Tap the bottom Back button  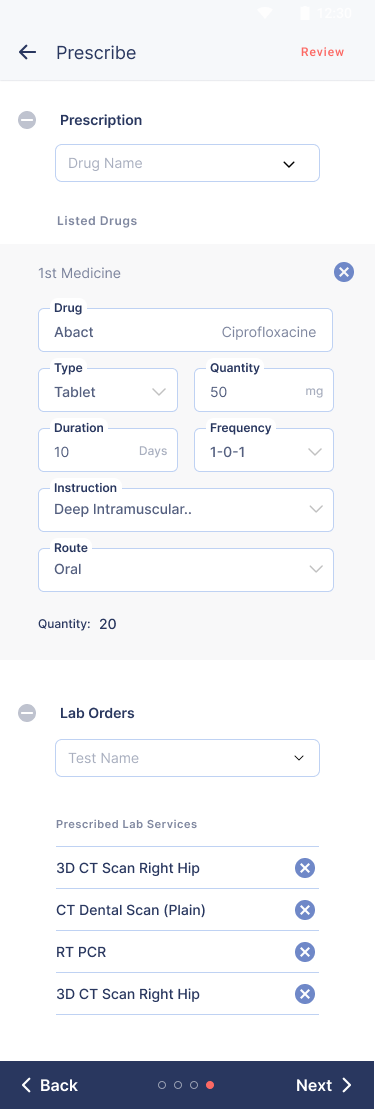tap(50, 1085)
